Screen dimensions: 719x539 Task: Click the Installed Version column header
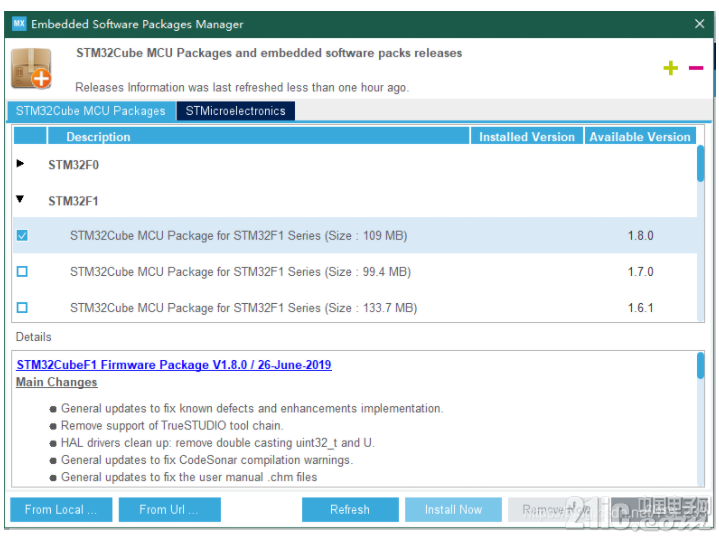pyautogui.click(x=526, y=137)
